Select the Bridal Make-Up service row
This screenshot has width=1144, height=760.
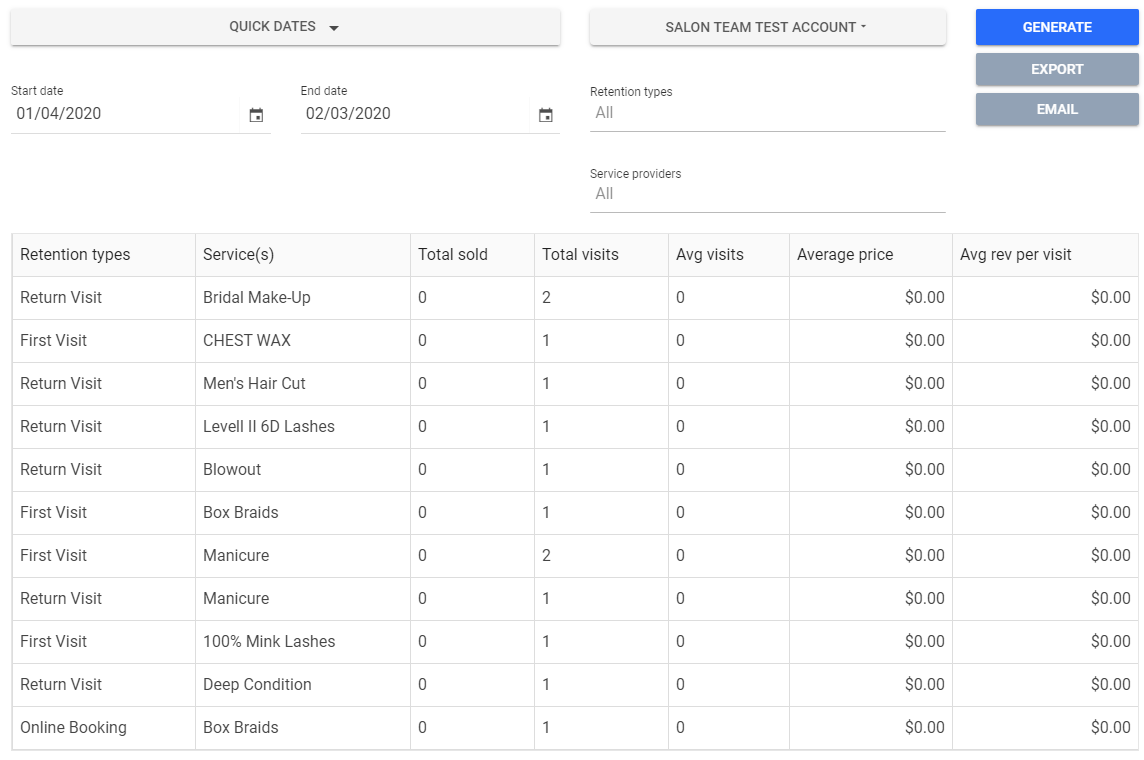pos(257,298)
